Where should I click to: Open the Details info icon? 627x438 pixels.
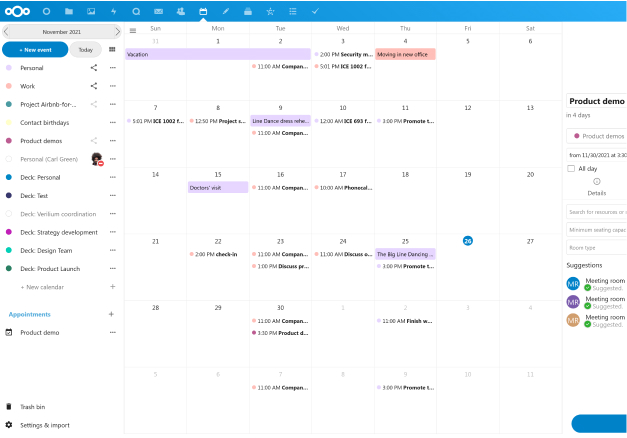point(597,182)
